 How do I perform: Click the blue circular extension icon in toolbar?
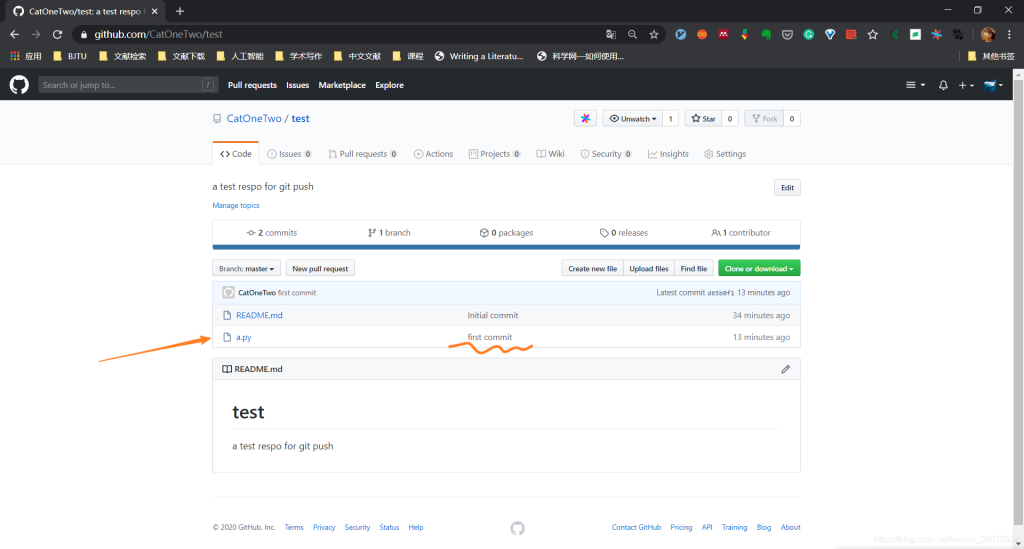(680, 35)
